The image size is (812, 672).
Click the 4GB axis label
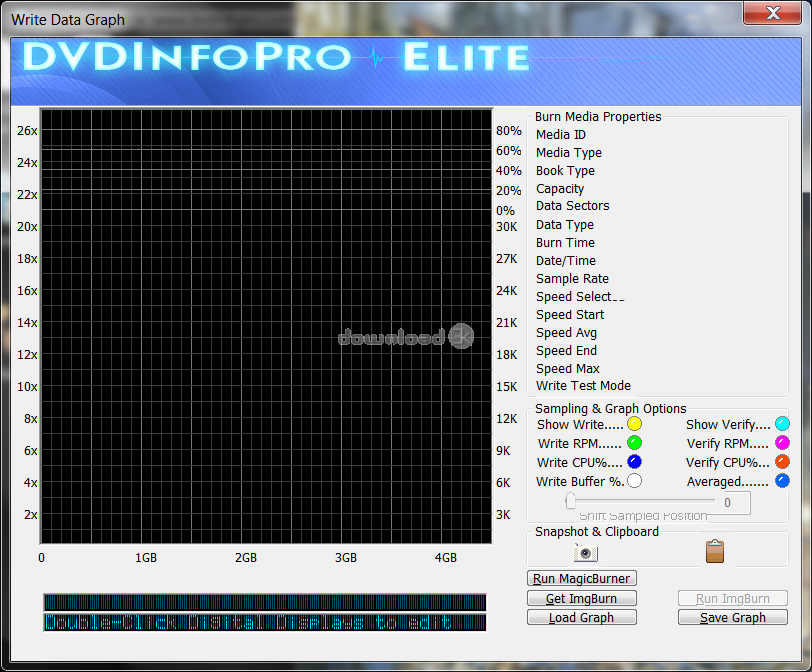pyautogui.click(x=445, y=558)
